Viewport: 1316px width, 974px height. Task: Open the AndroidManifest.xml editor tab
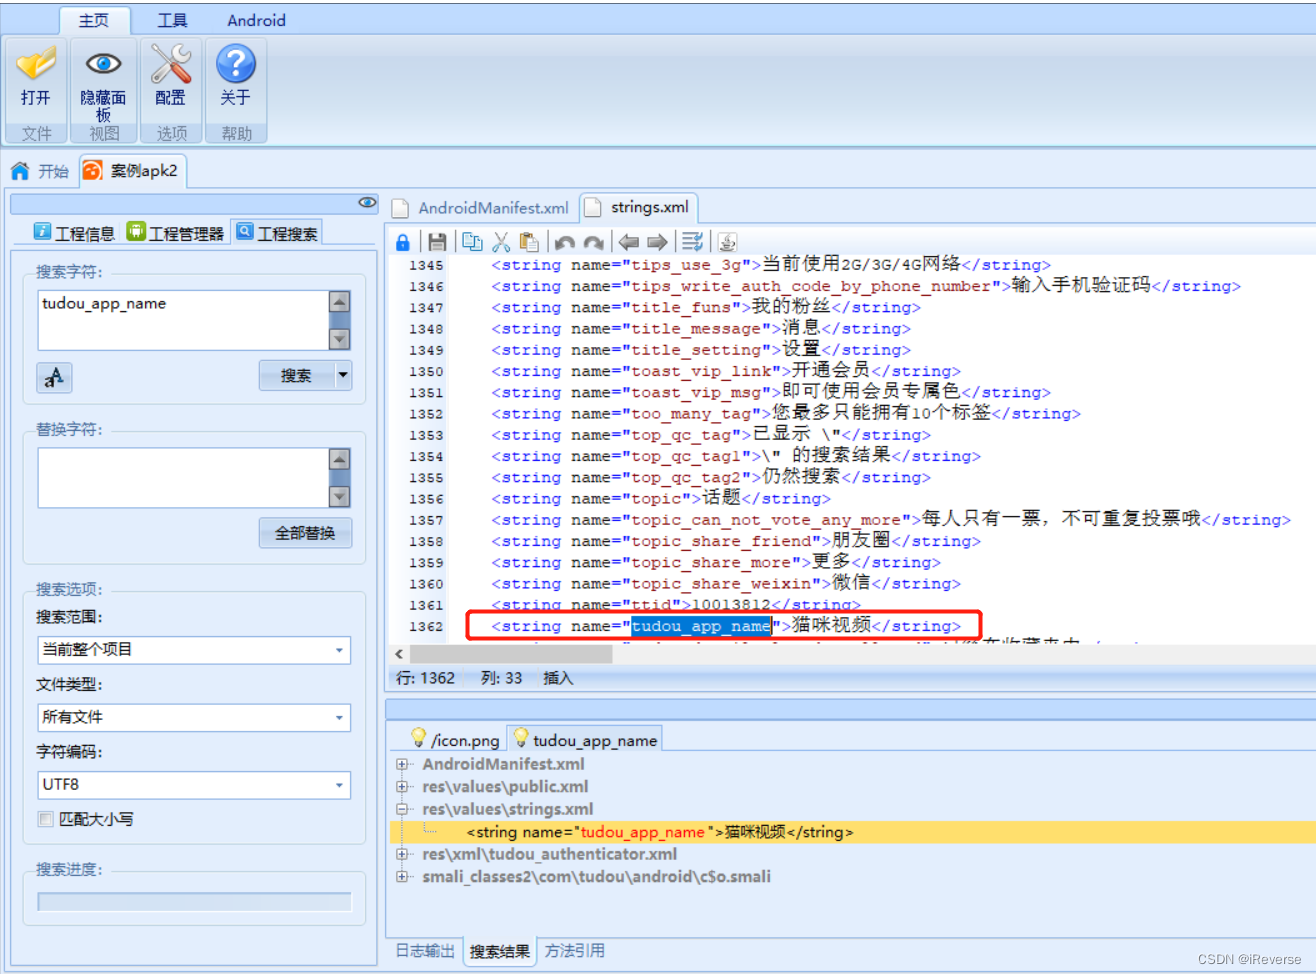481,208
